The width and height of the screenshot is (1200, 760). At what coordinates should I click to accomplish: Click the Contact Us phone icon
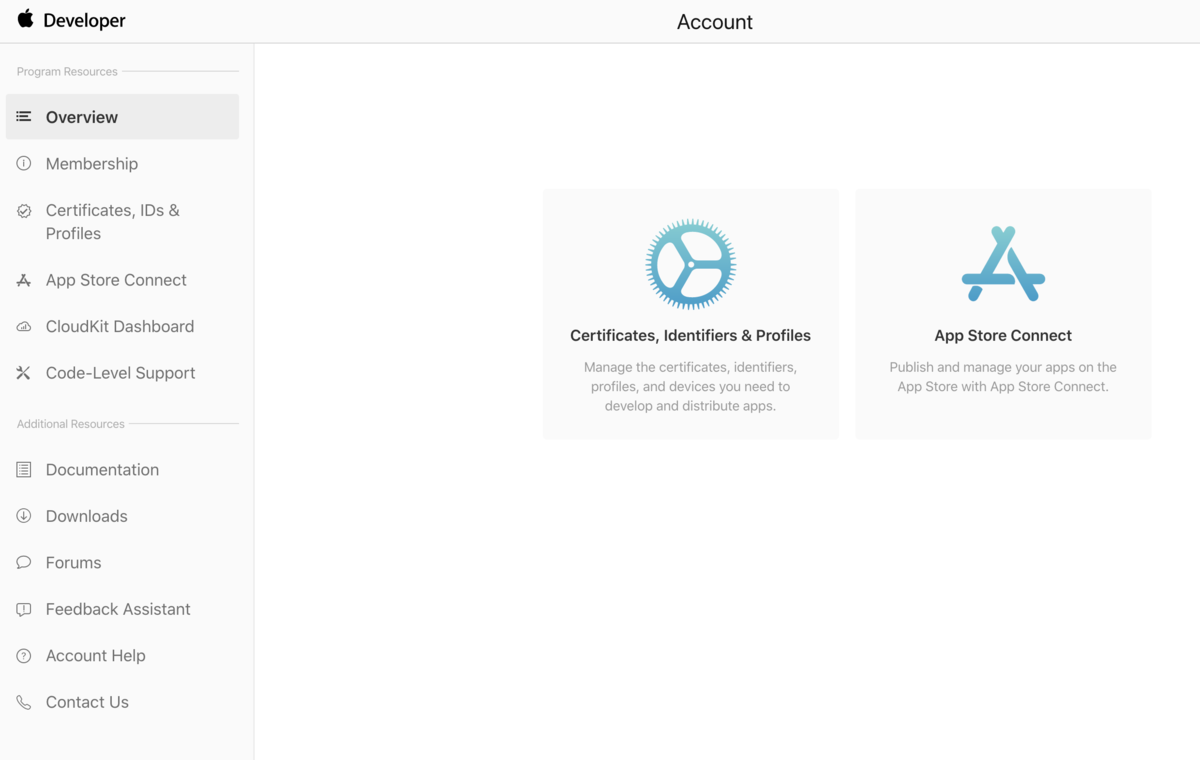tap(24, 703)
